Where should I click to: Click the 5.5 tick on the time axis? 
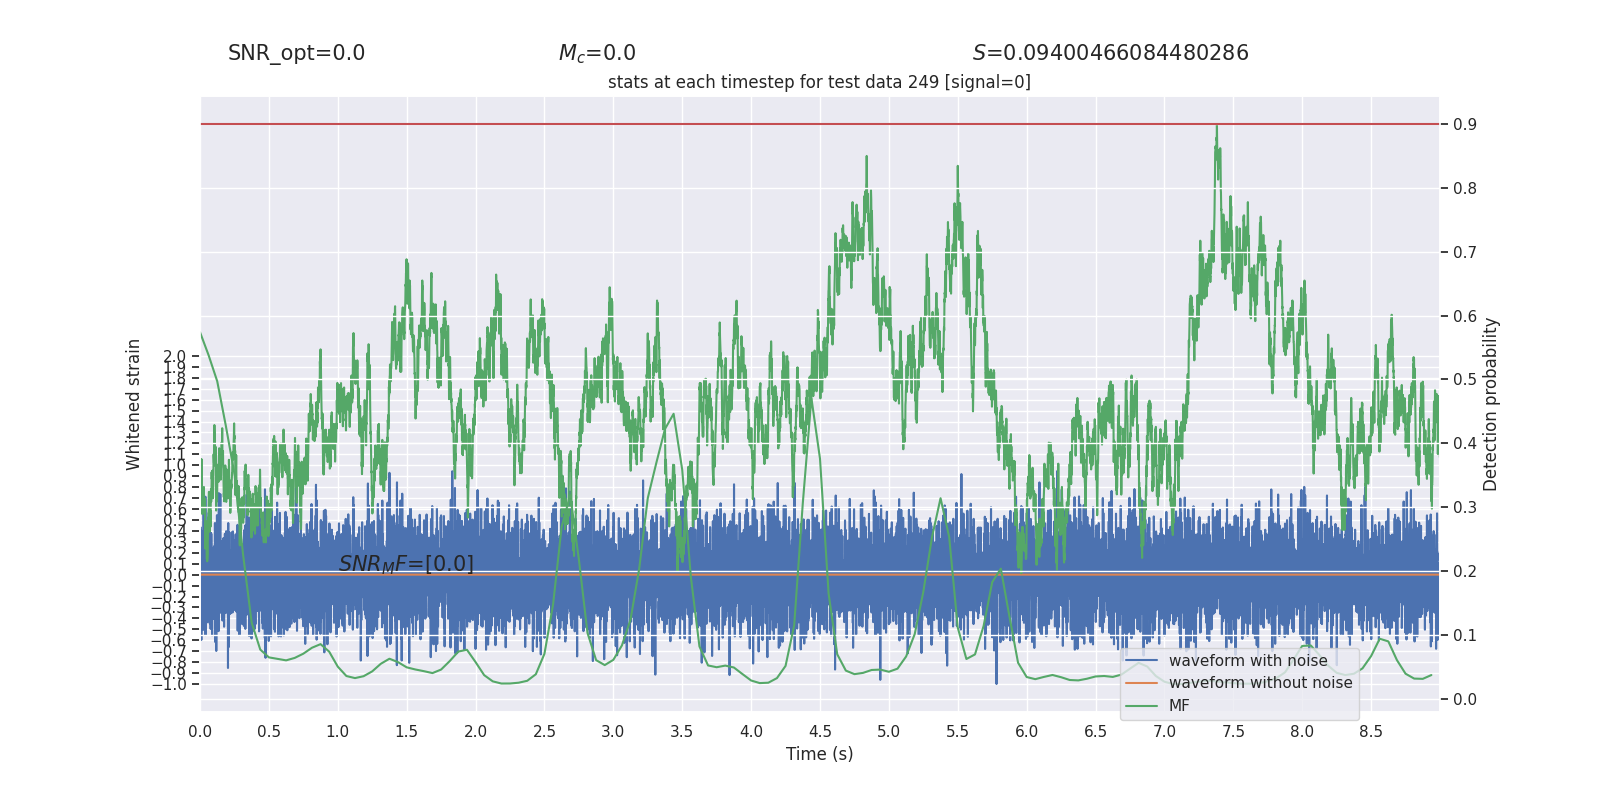[957, 732]
